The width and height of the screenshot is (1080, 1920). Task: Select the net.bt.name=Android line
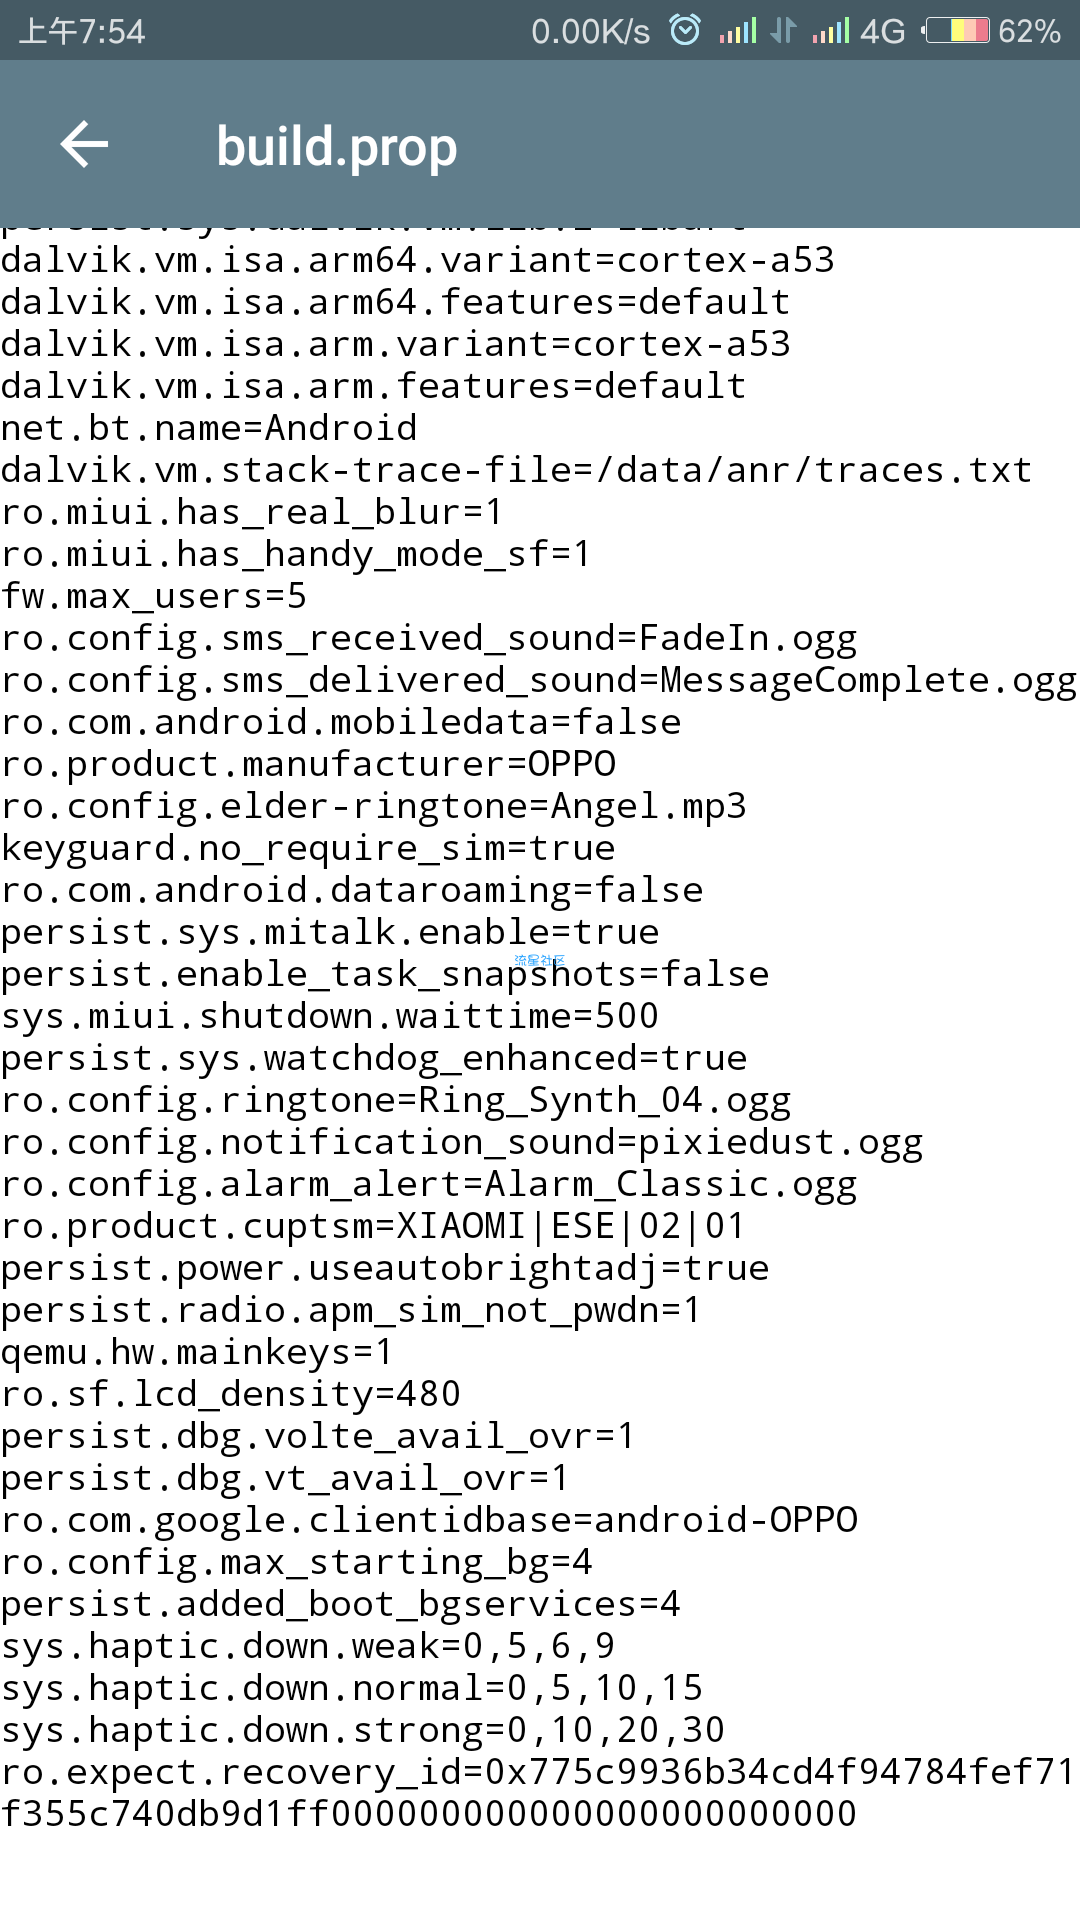209,428
